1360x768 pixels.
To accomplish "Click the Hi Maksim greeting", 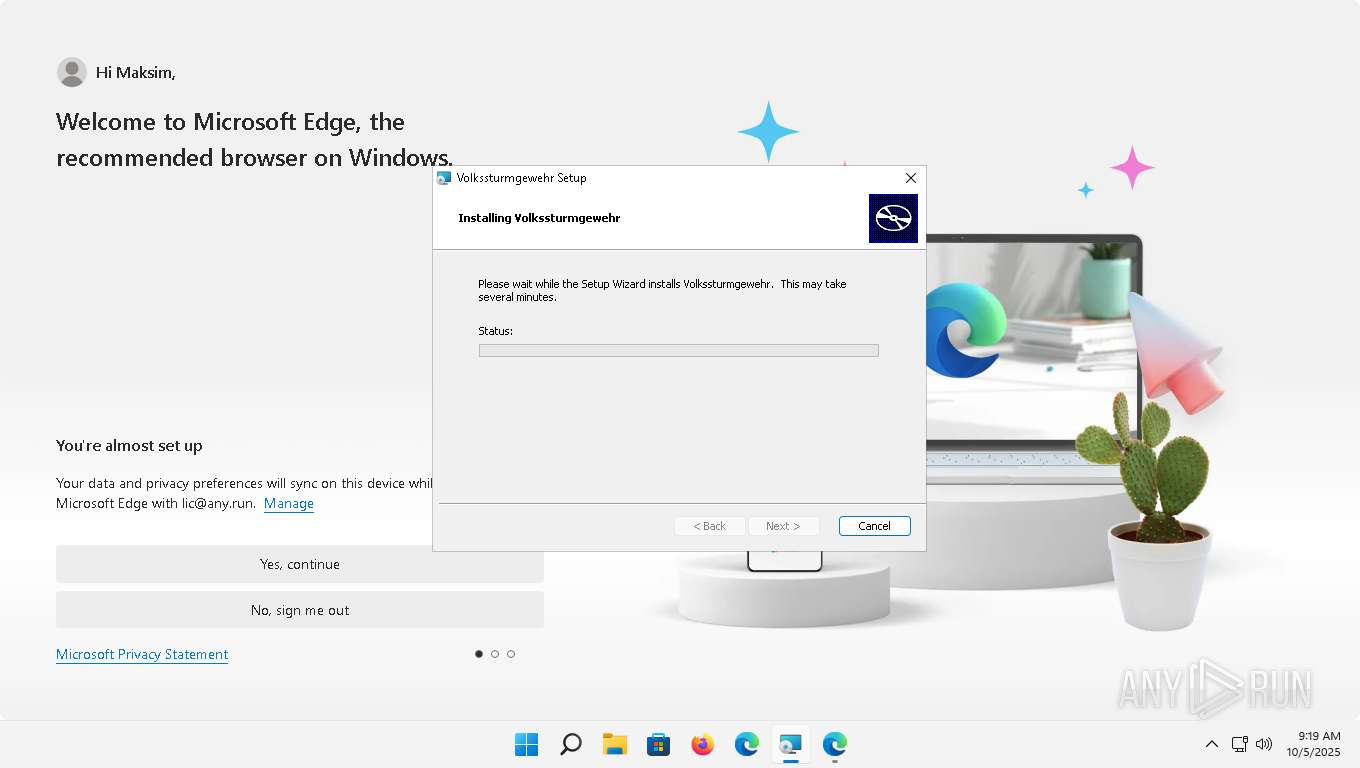I will (135, 73).
